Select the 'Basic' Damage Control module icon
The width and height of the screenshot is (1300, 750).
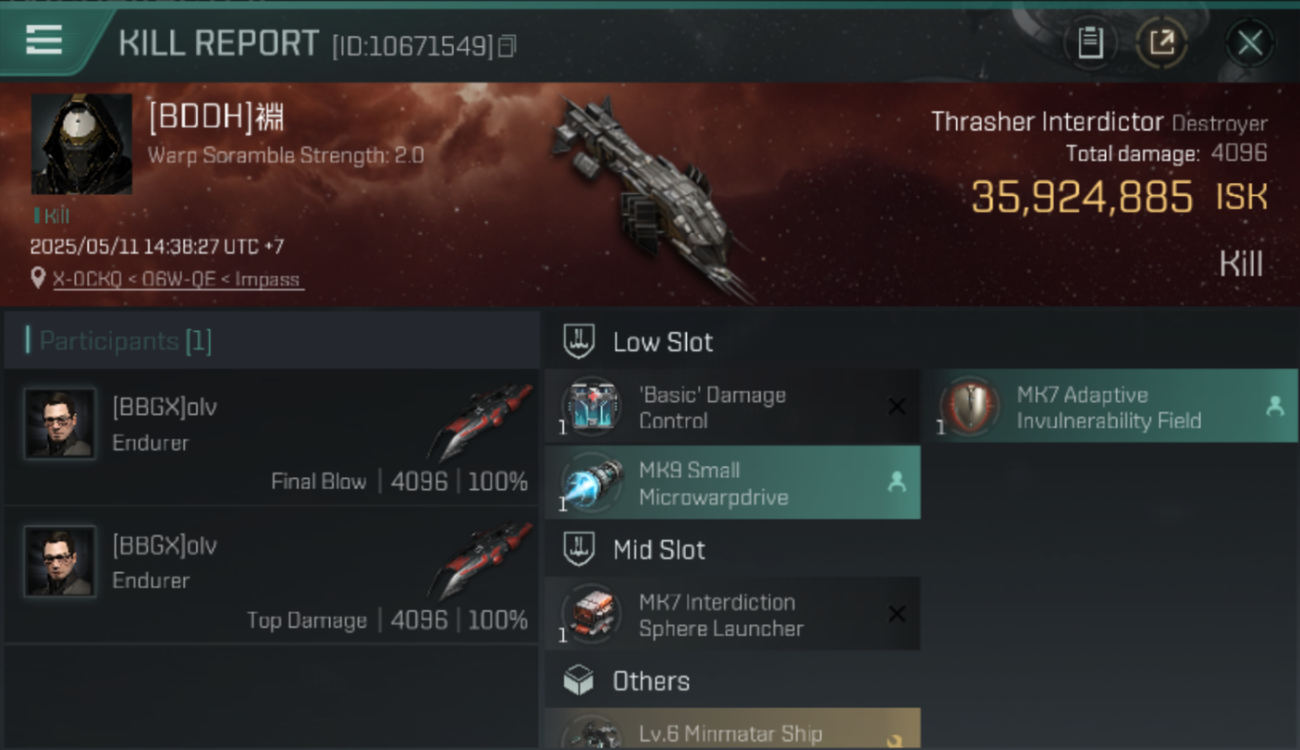point(591,407)
